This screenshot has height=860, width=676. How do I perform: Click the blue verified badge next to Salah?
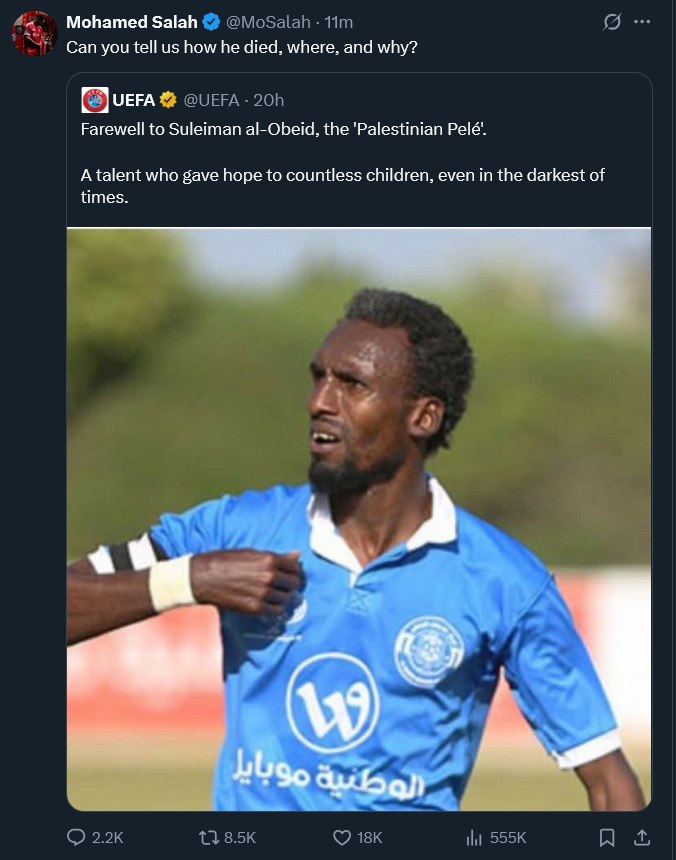click(x=211, y=22)
